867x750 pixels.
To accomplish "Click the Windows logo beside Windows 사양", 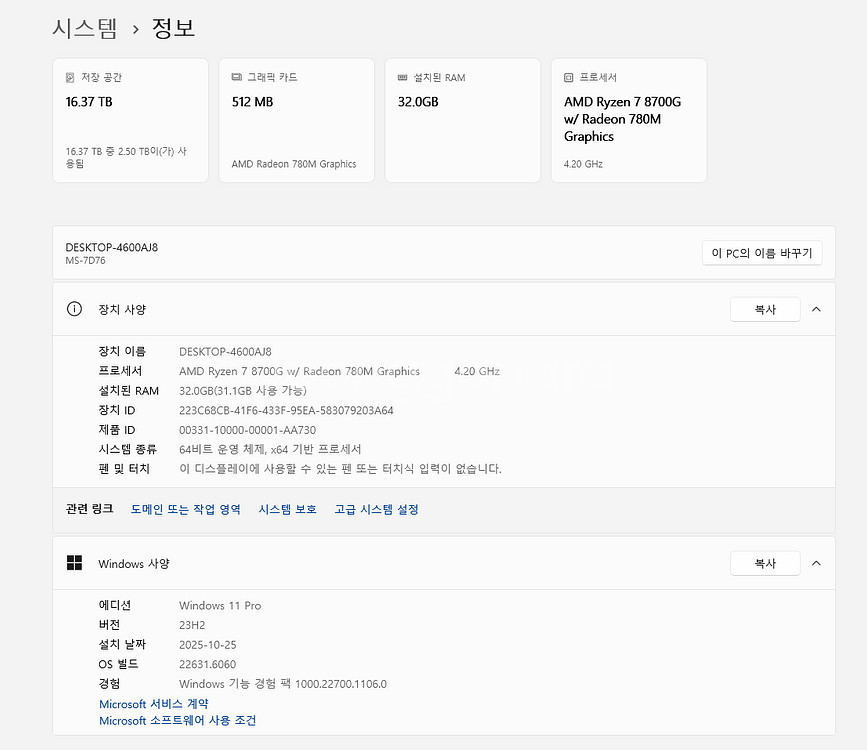I will tap(74, 563).
